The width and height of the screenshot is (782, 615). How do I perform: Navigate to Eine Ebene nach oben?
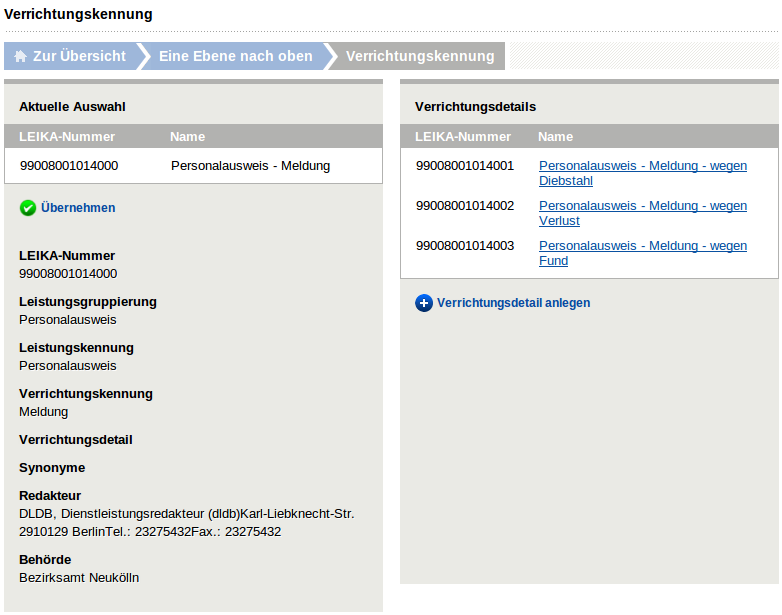click(x=235, y=56)
